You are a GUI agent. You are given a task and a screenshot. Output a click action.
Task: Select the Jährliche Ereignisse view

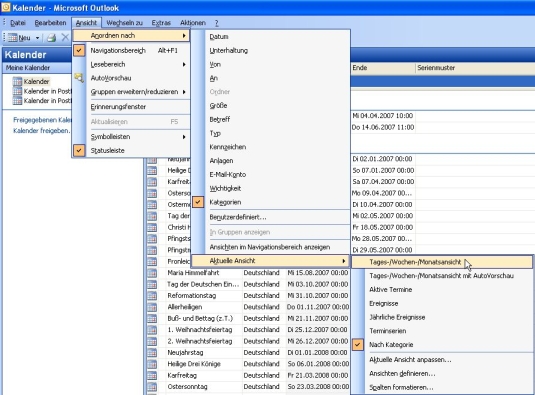442,317
